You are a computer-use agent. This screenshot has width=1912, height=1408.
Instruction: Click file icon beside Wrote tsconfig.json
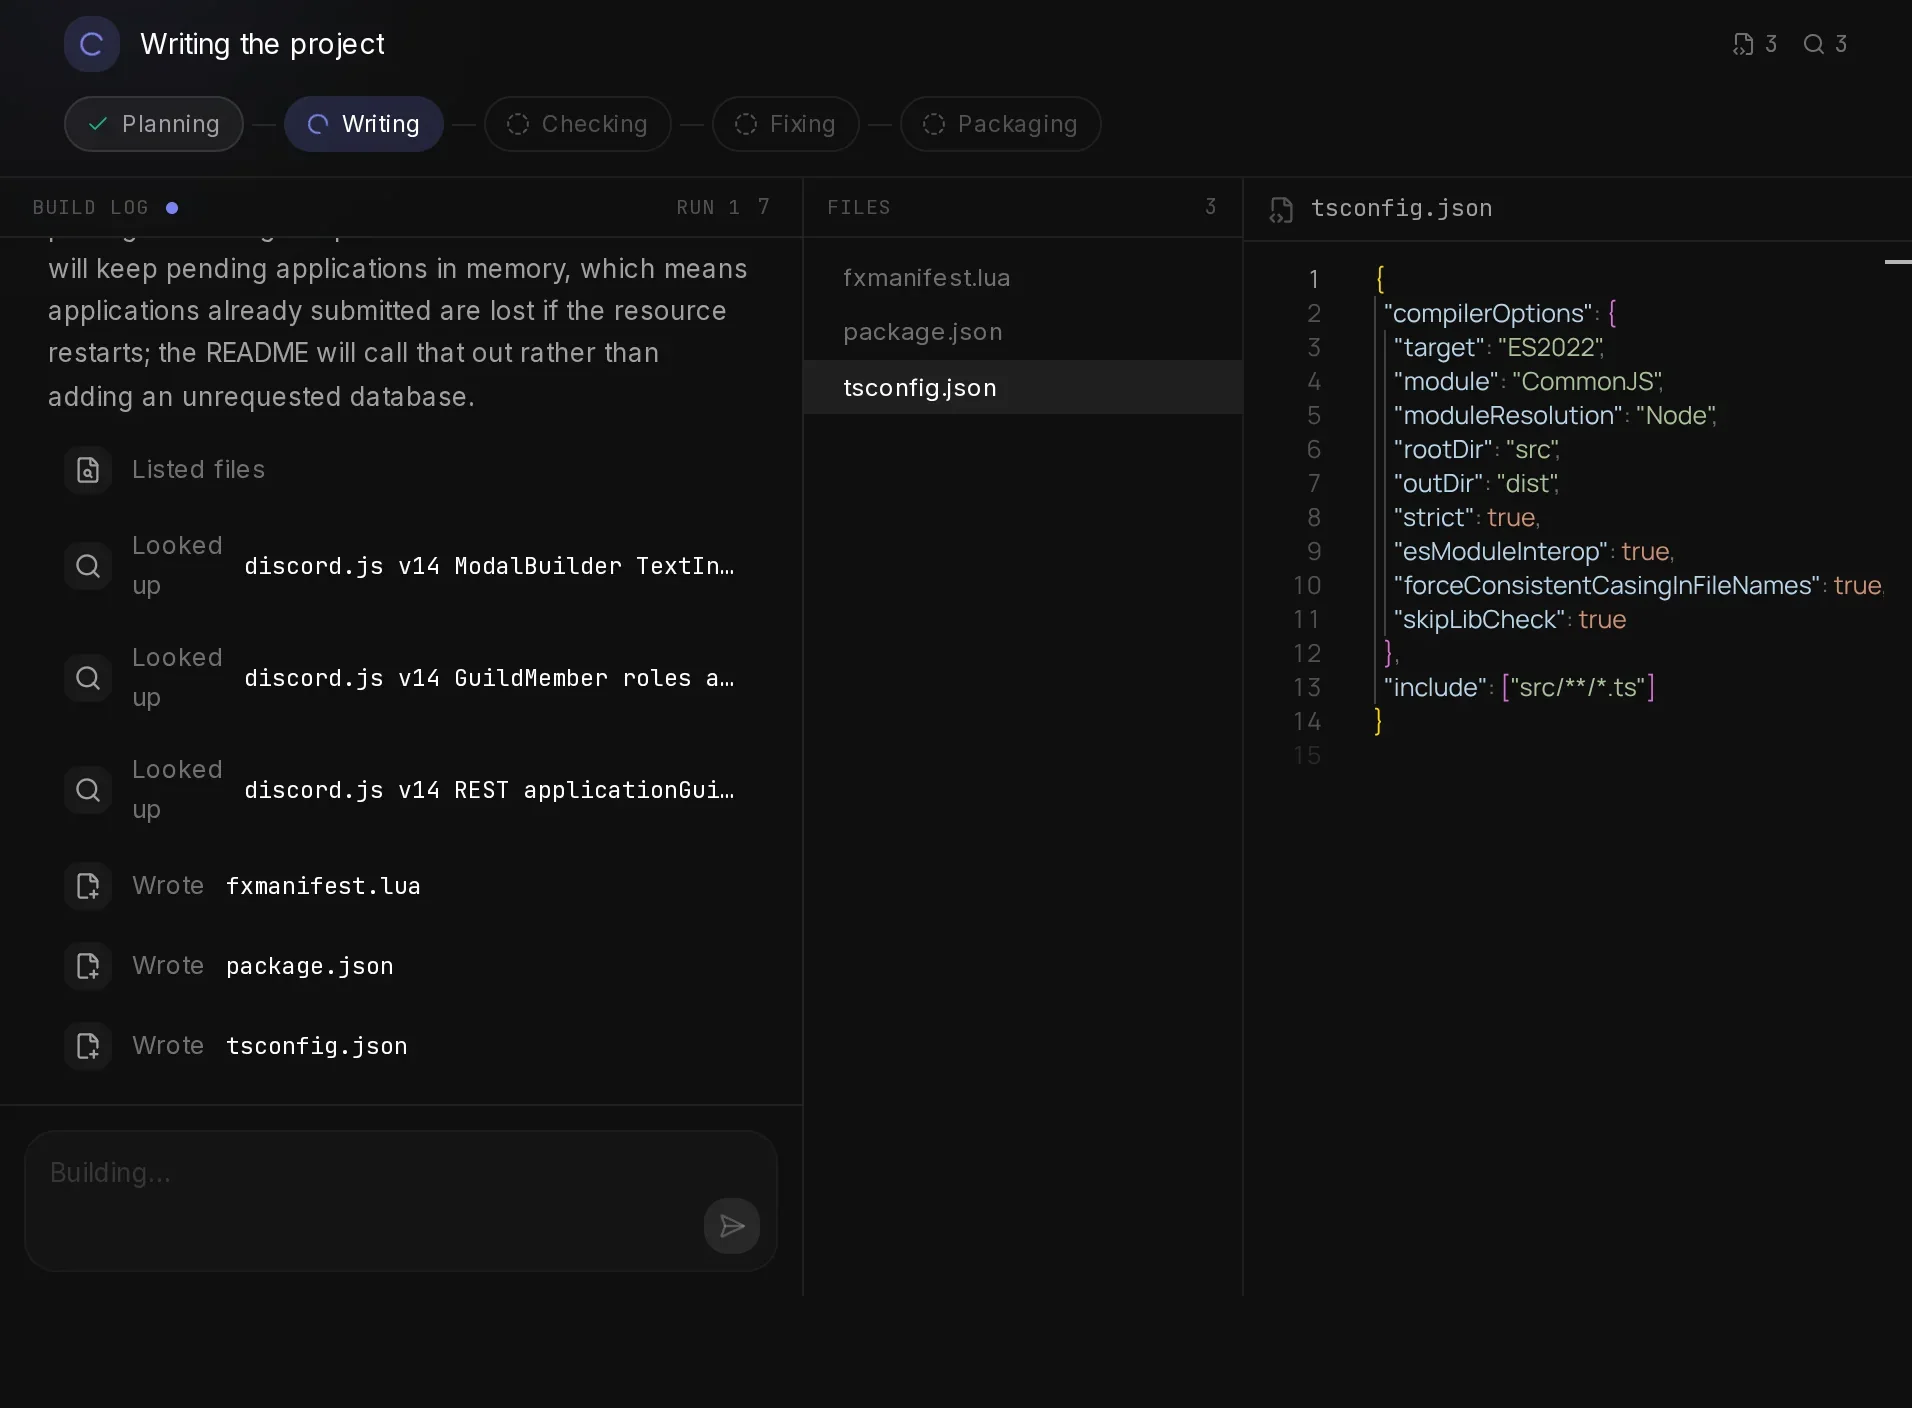[88, 1046]
